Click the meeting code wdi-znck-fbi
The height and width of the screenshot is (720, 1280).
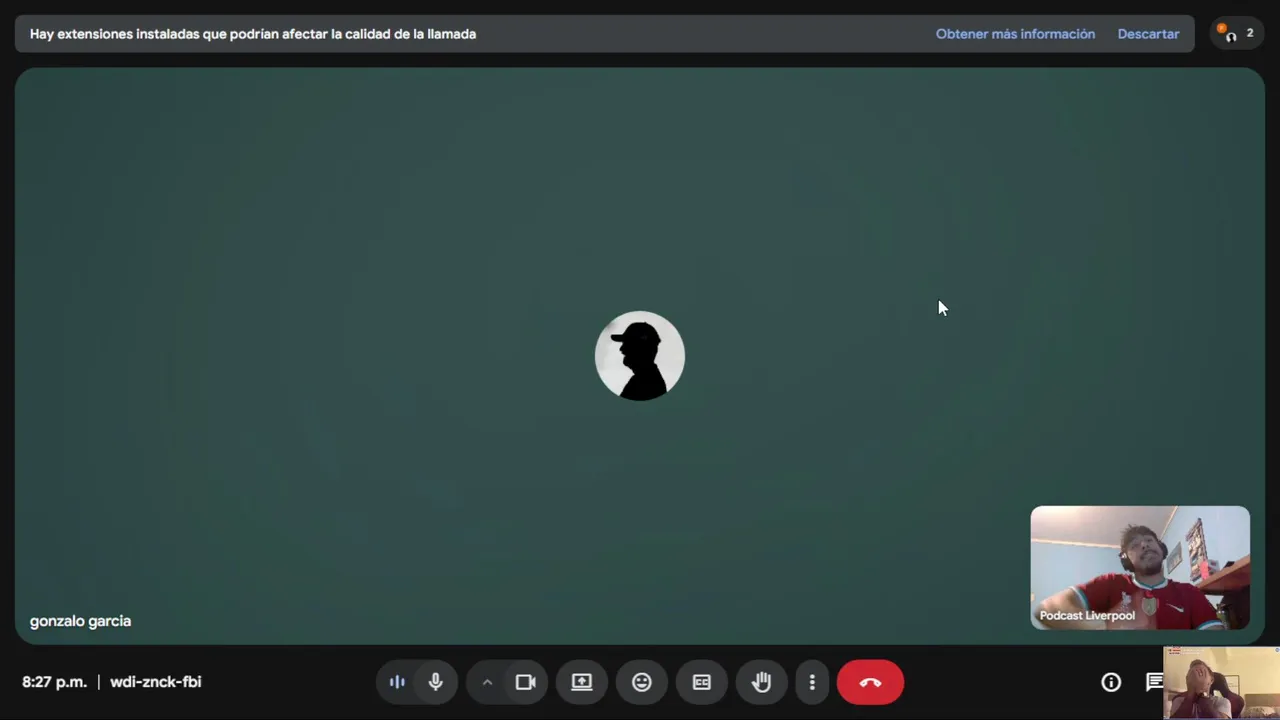[x=155, y=682]
